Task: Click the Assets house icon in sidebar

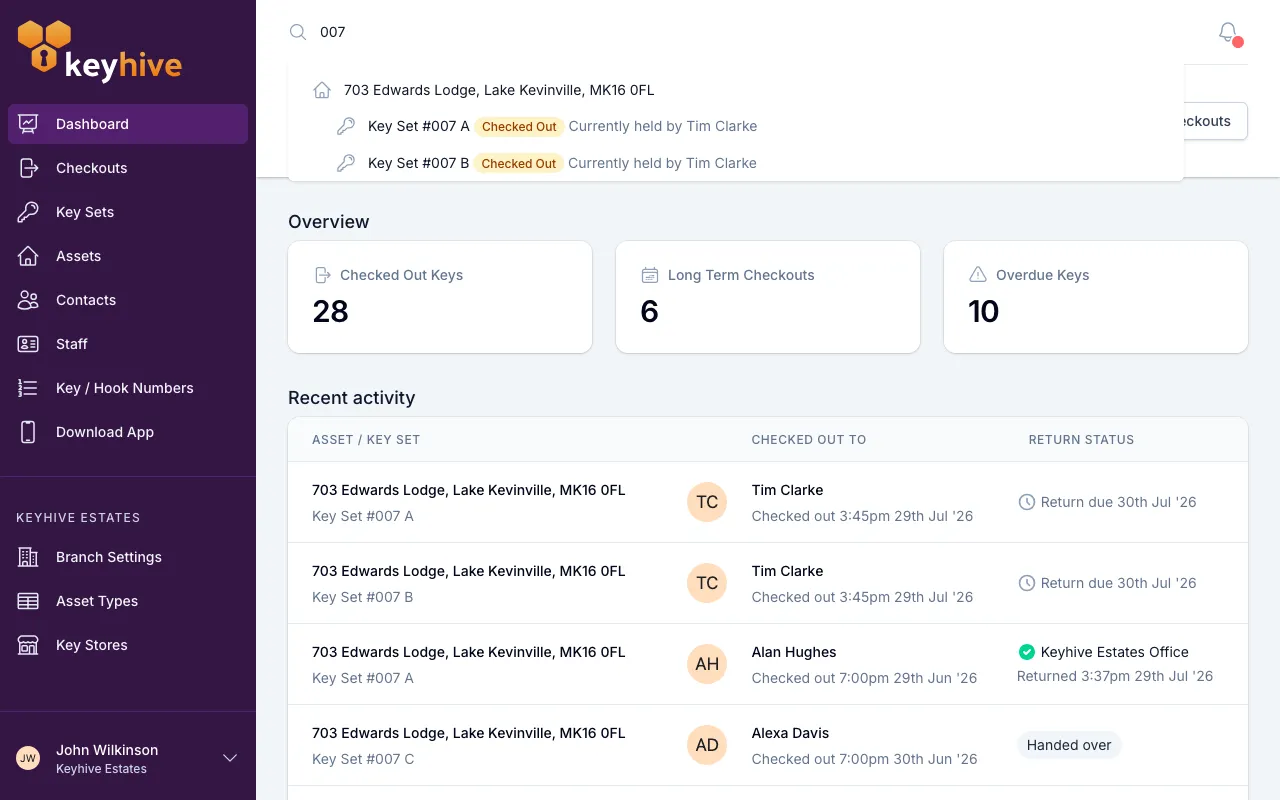Action: tap(28, 256)
